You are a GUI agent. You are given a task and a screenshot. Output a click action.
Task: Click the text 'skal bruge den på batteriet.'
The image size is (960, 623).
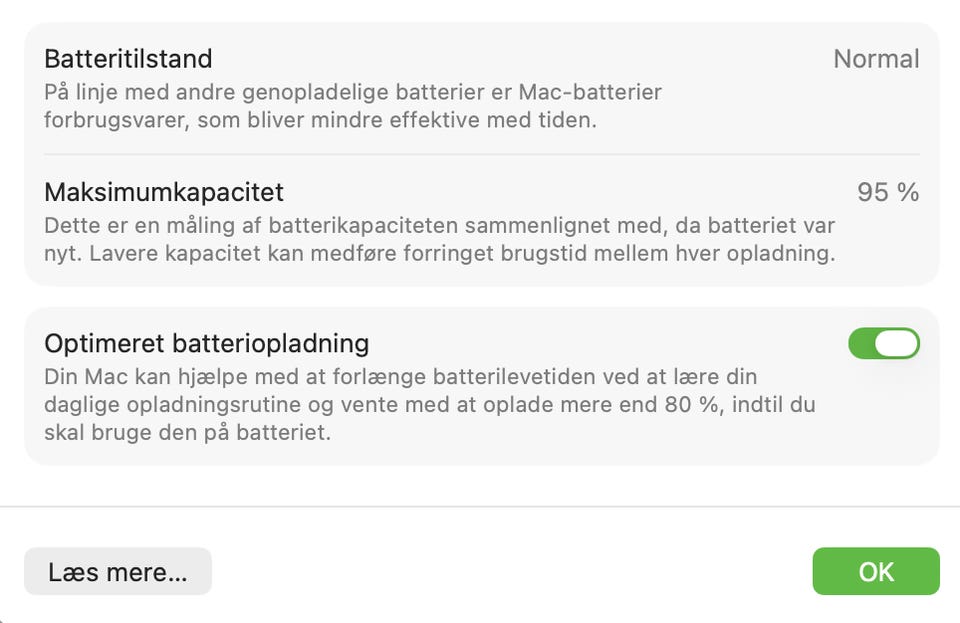click(187, 433)
